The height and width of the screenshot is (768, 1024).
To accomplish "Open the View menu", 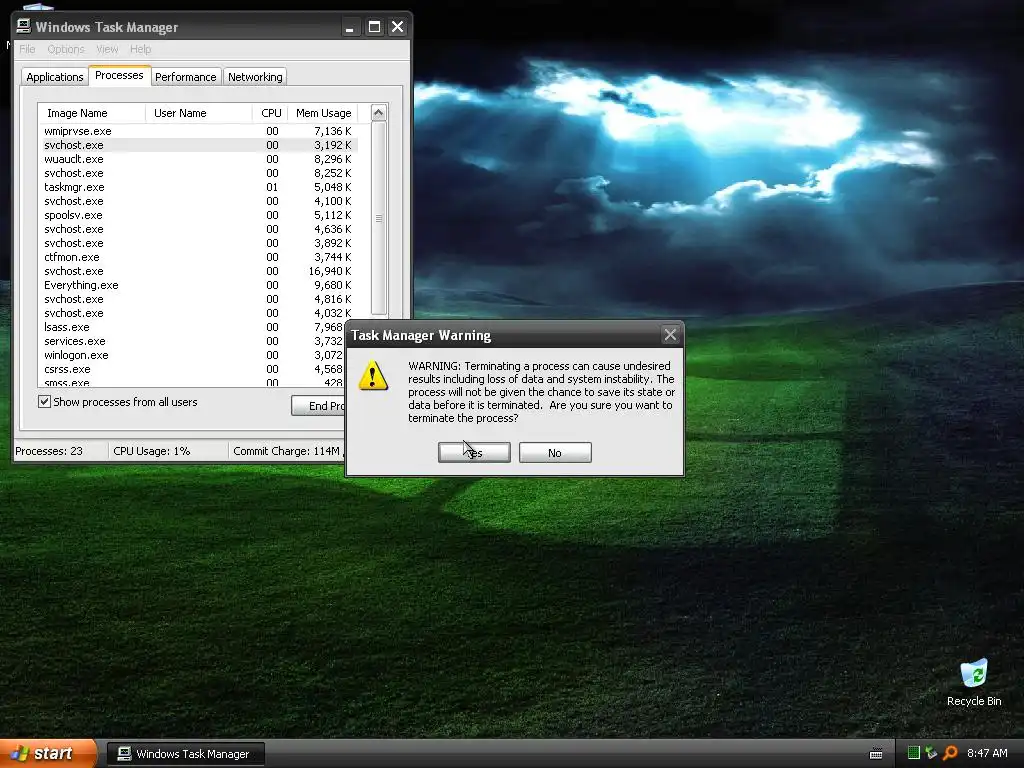I will click(107, 49).
